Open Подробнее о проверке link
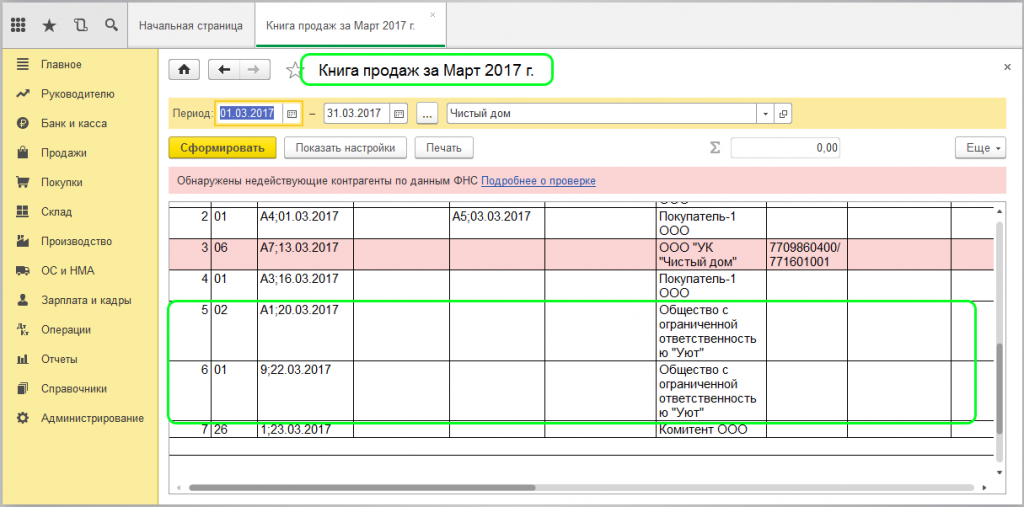The image size is (1024, 507). point(538,181)
